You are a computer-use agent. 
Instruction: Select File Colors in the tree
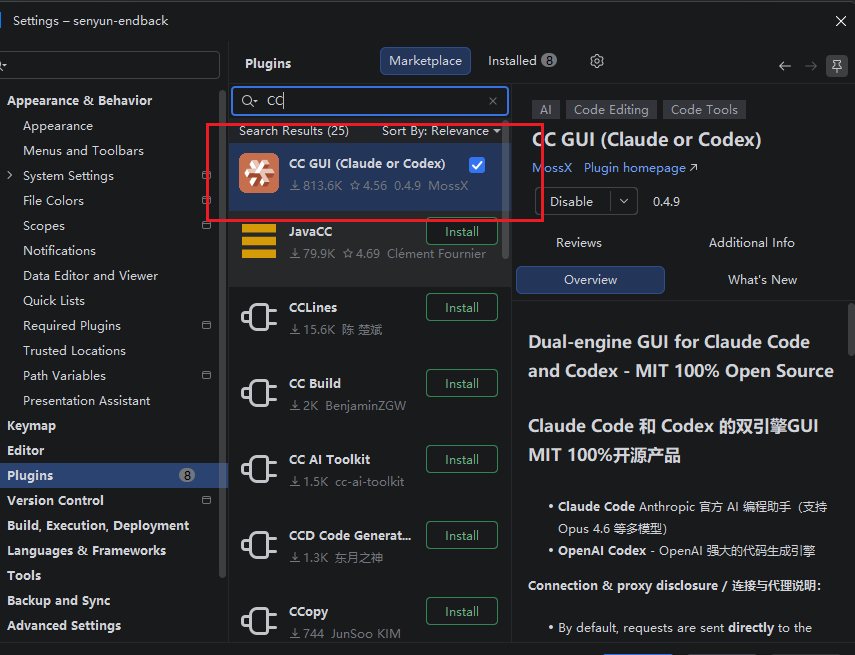pos(53,201)
